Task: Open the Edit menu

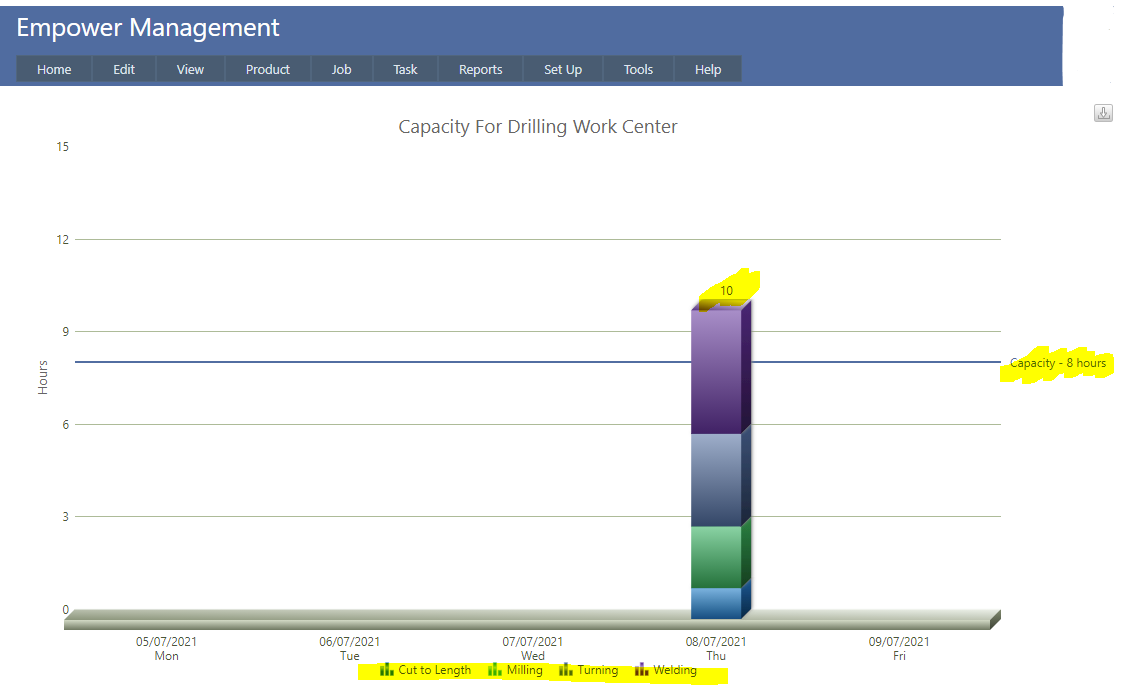Action: pyautogui.click(x=124, y=69)
